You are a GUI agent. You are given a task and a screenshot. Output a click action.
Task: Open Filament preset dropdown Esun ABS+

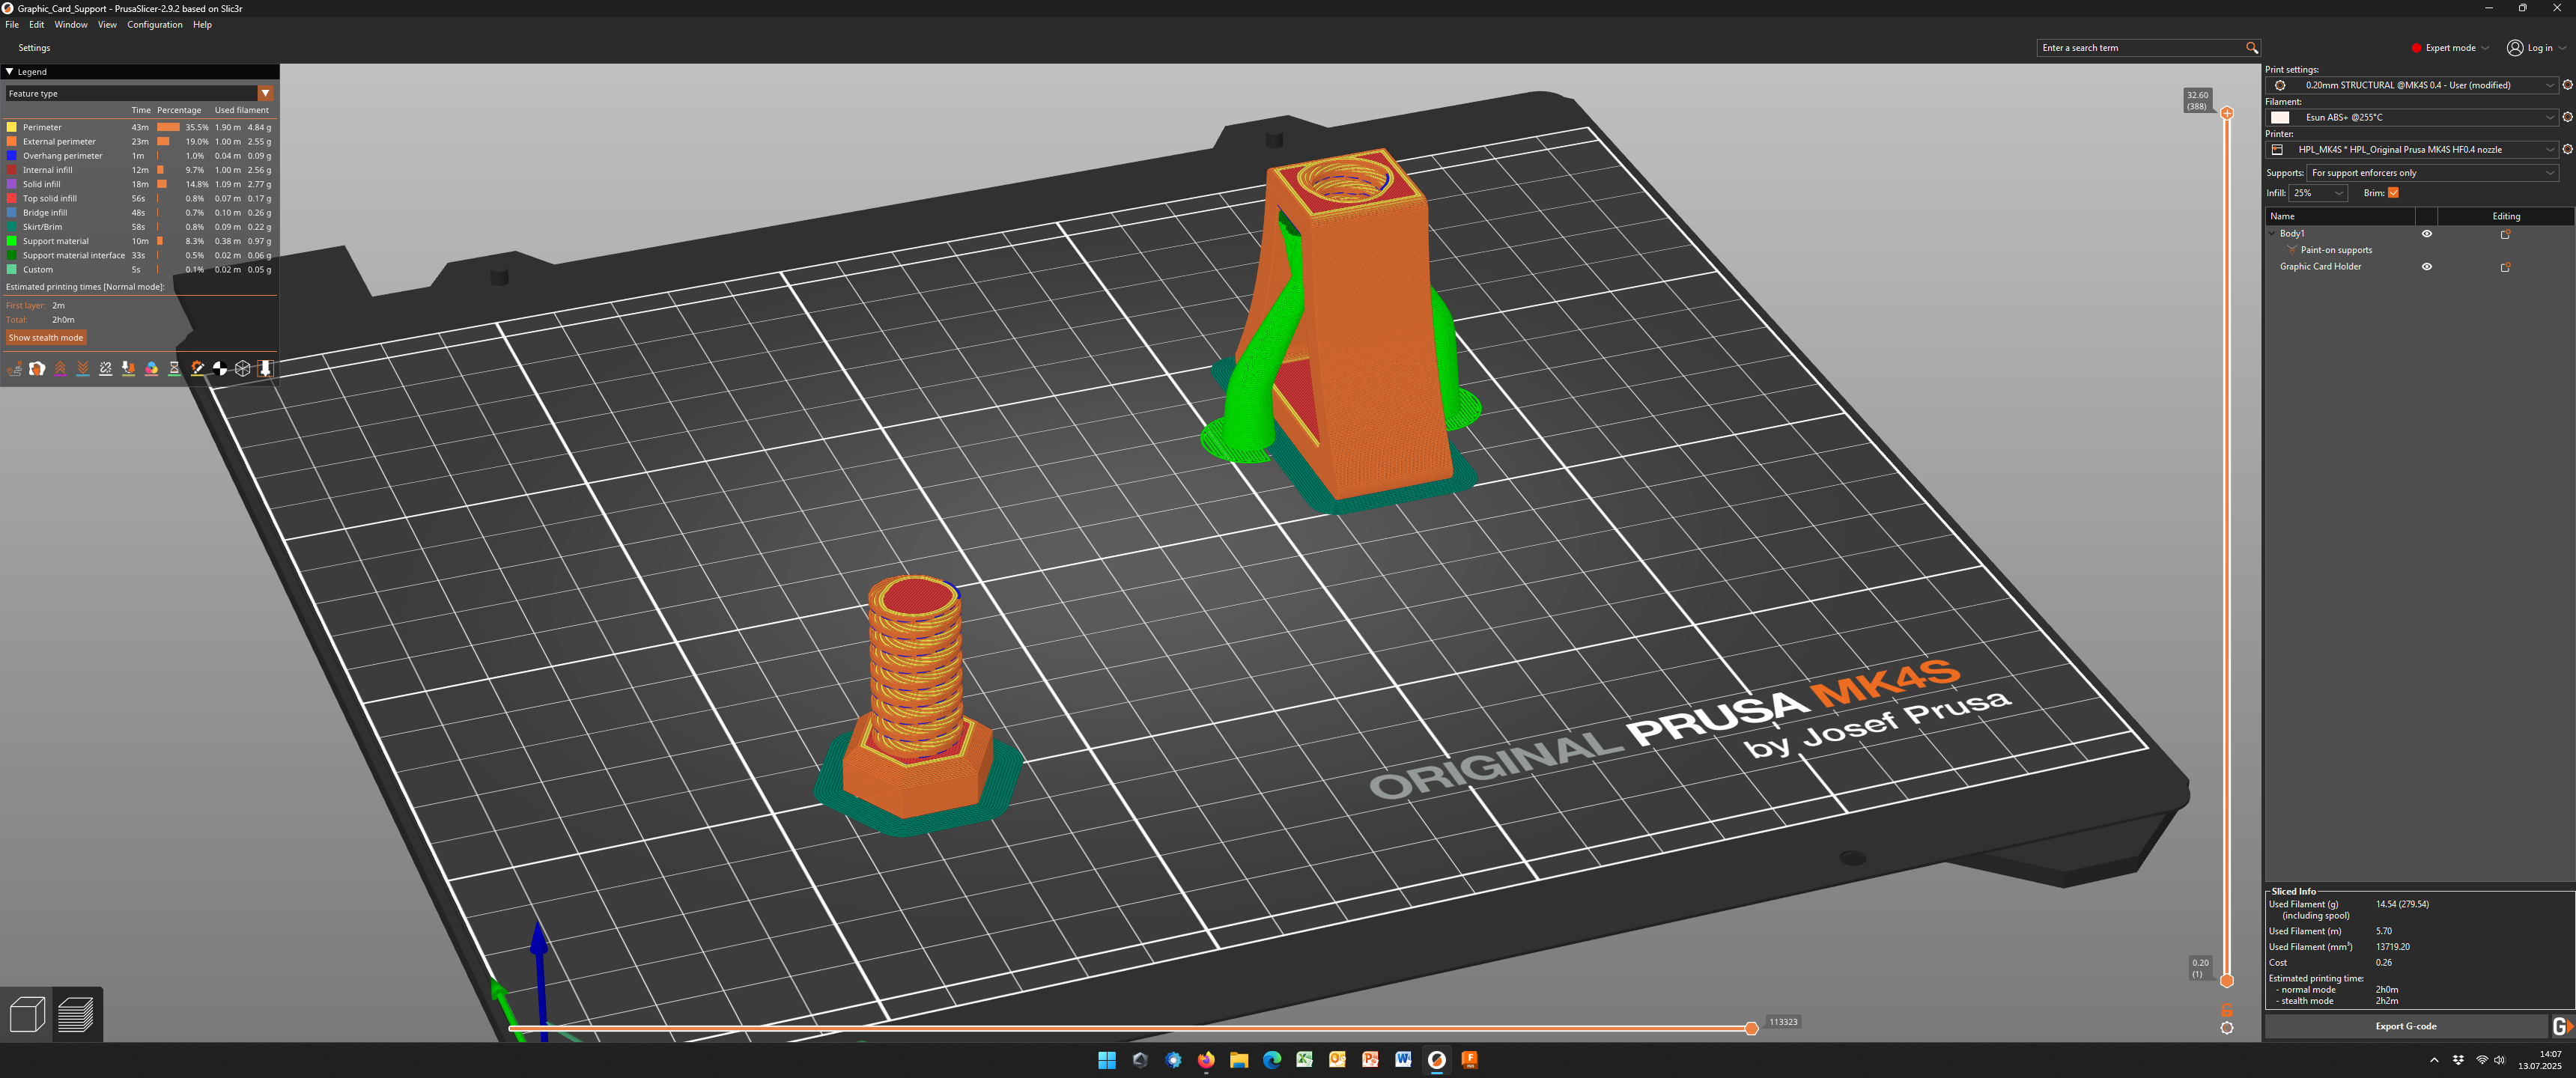click(x=2411, y=117)
